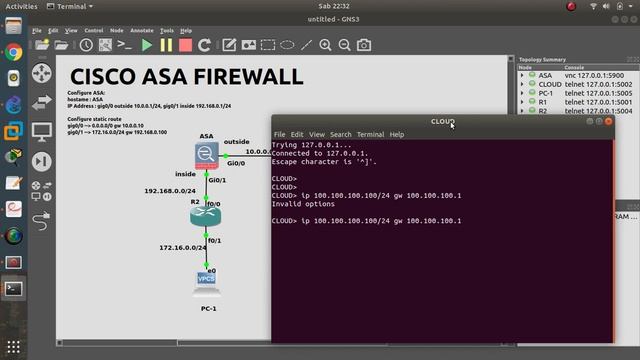Screen dimensions: 640x360
Task: Reload all nodes icon
Action: (x=204, y=45)
